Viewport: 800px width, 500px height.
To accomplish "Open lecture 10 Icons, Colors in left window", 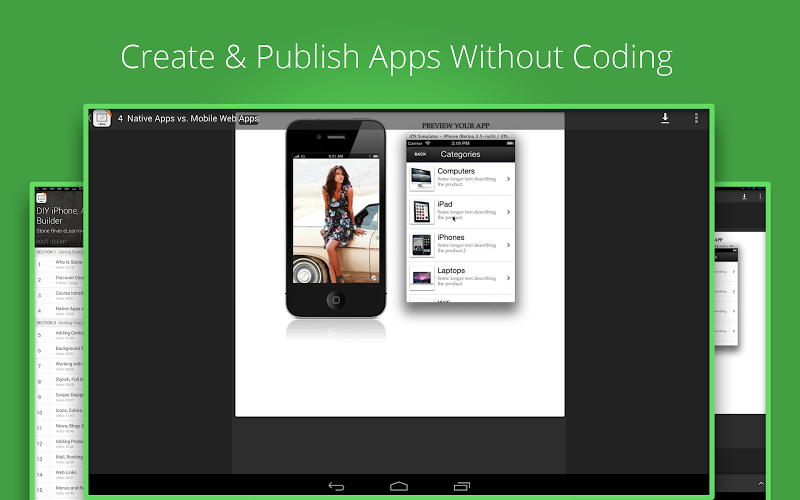I will (59, 412).
